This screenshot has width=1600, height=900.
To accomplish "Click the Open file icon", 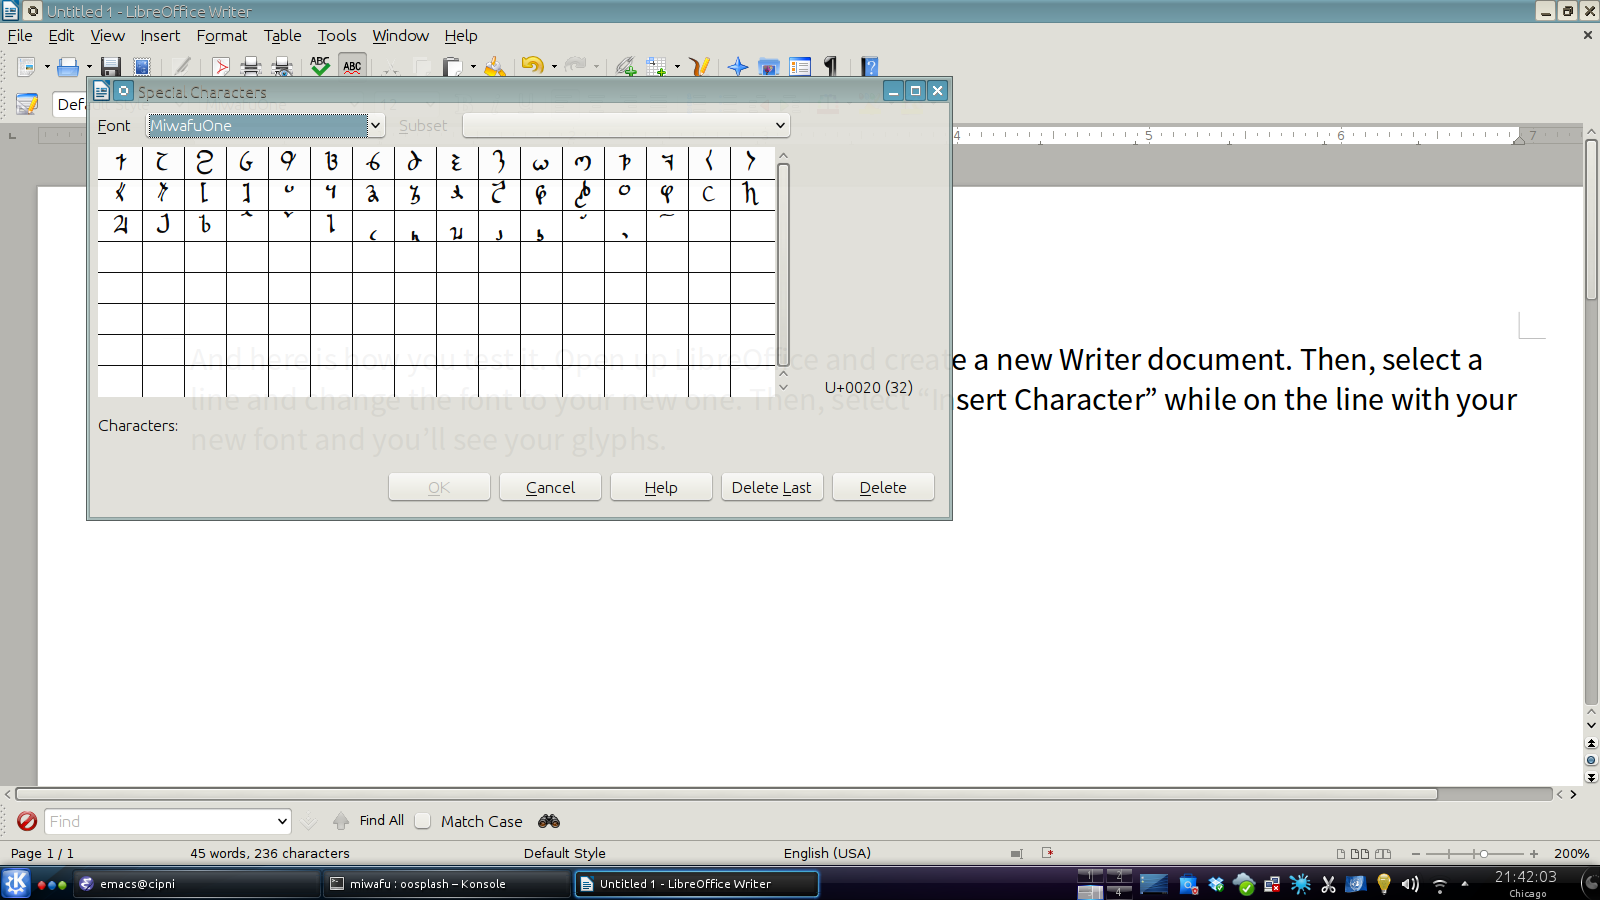I will pyautogui.click(x=68, y=67).
